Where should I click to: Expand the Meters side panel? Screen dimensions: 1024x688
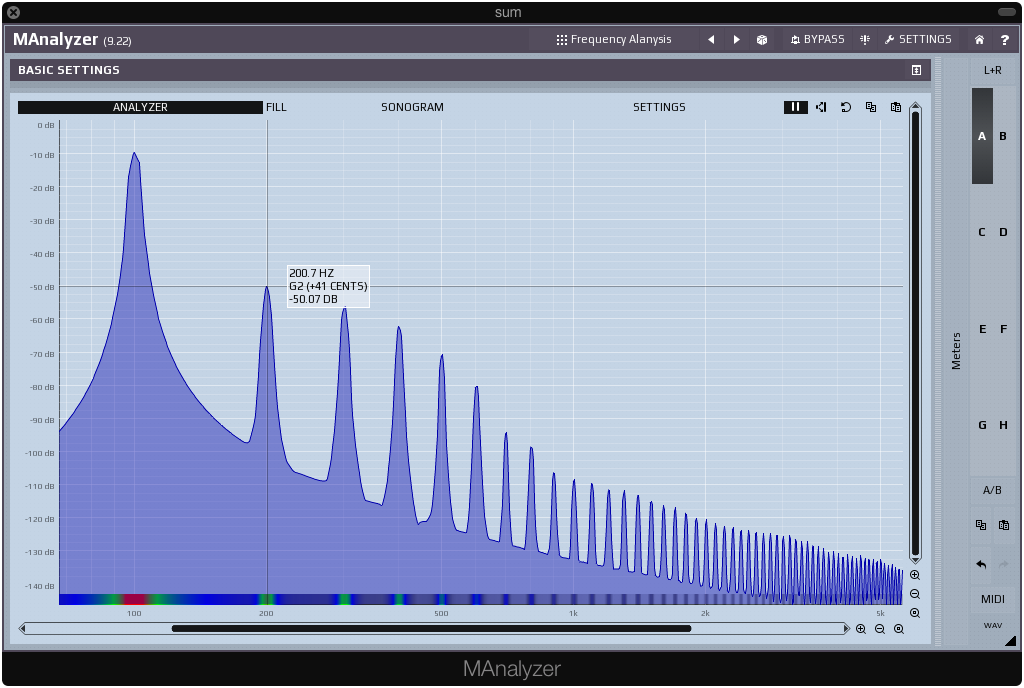pos(956,351)
